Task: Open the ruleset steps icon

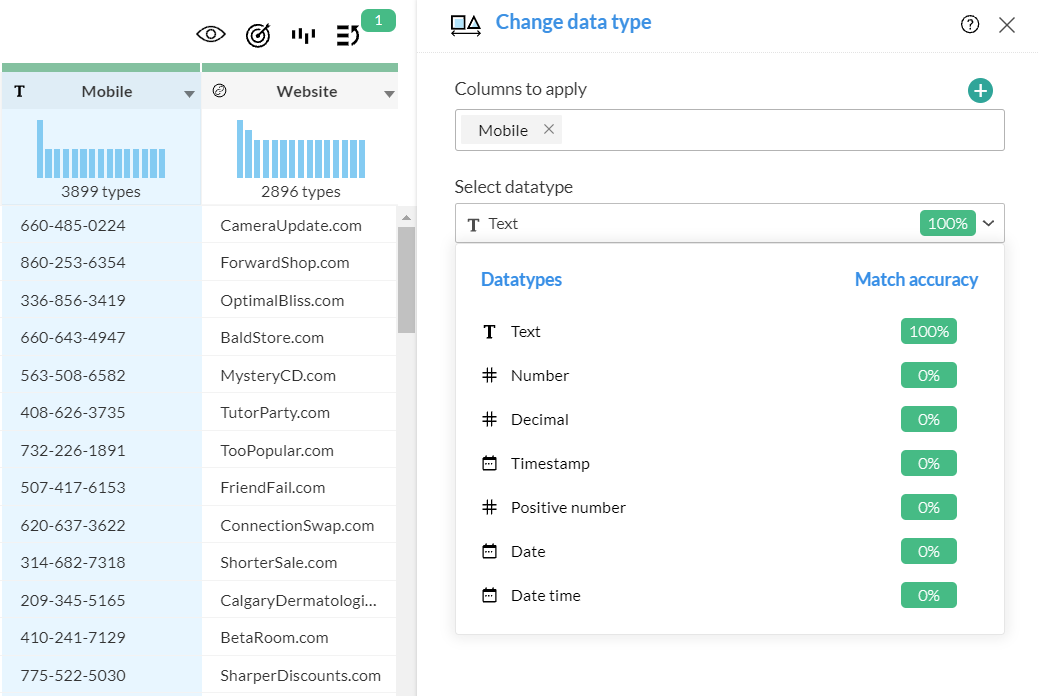Action: [x=348, y=35]
